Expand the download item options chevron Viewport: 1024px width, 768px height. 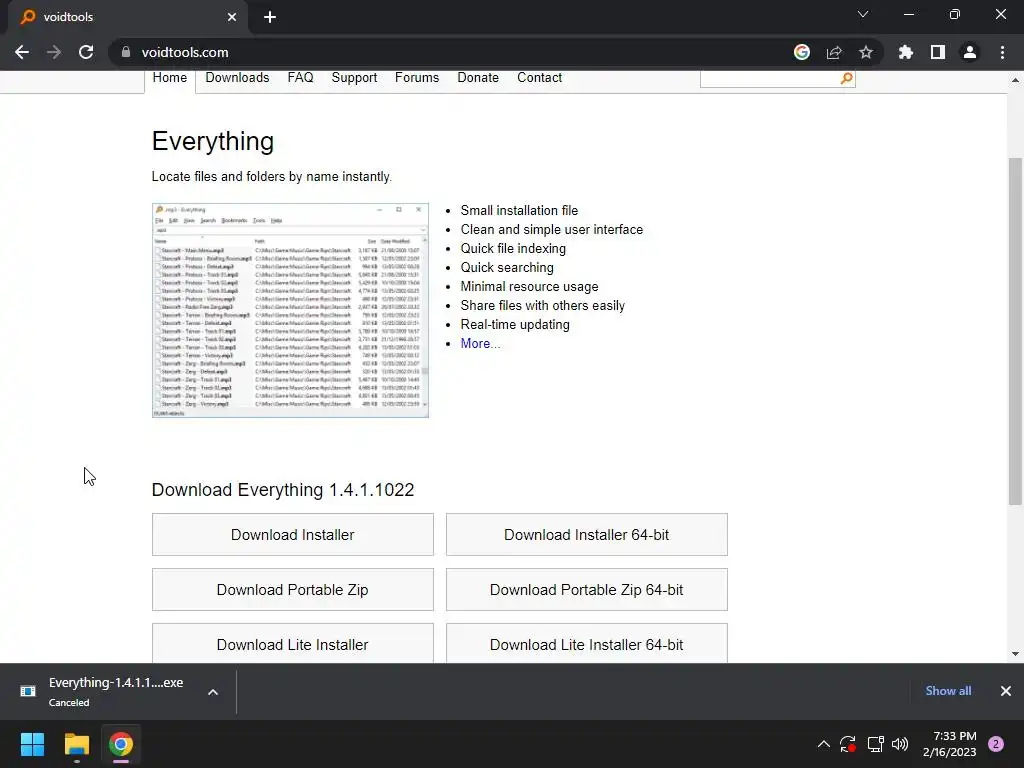point(213,692)
